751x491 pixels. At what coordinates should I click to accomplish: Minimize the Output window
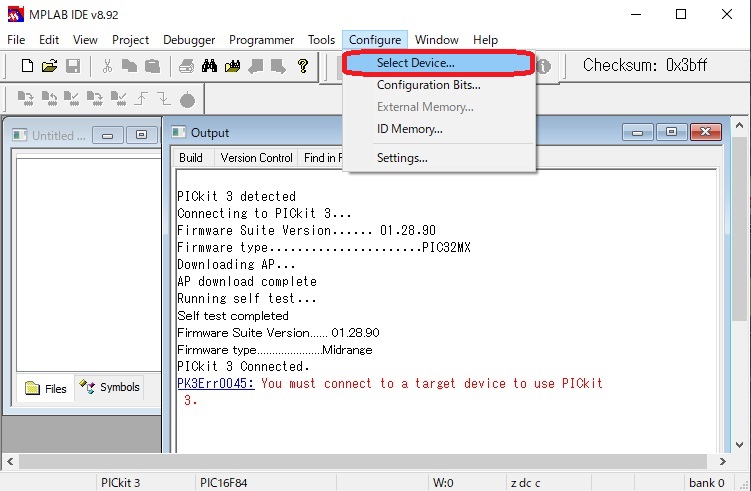tap(637, 132)
